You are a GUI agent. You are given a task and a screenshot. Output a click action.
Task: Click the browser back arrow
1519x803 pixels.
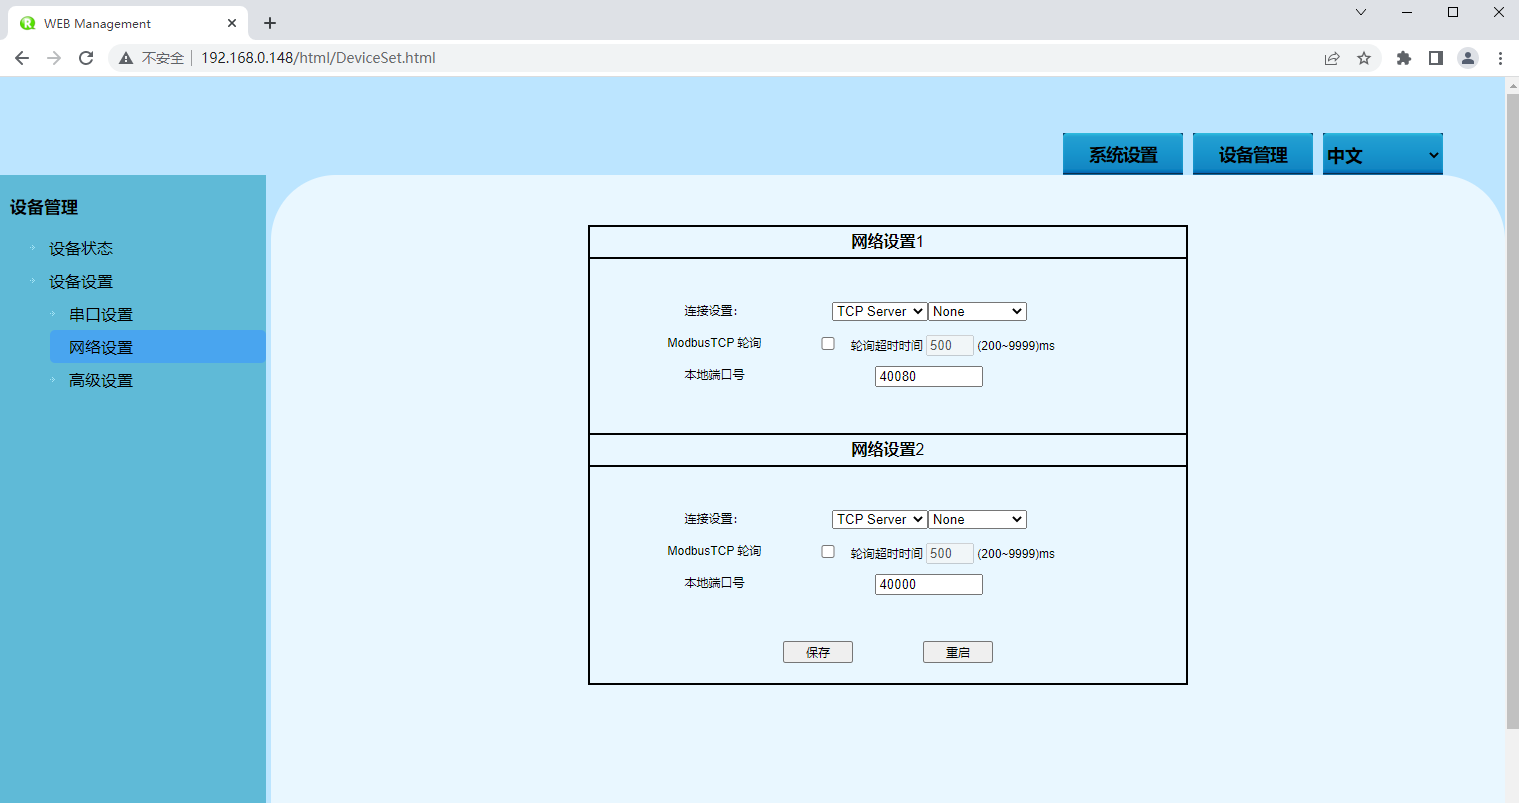[x=22, y=58]
